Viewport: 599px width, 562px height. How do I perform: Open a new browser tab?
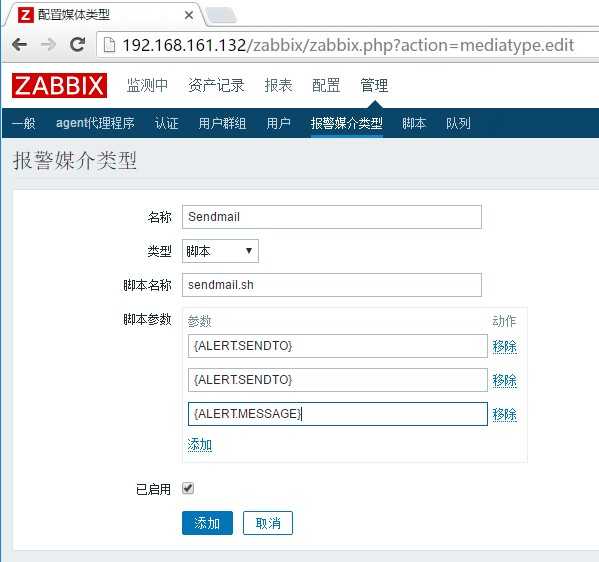tap(221, 15)
